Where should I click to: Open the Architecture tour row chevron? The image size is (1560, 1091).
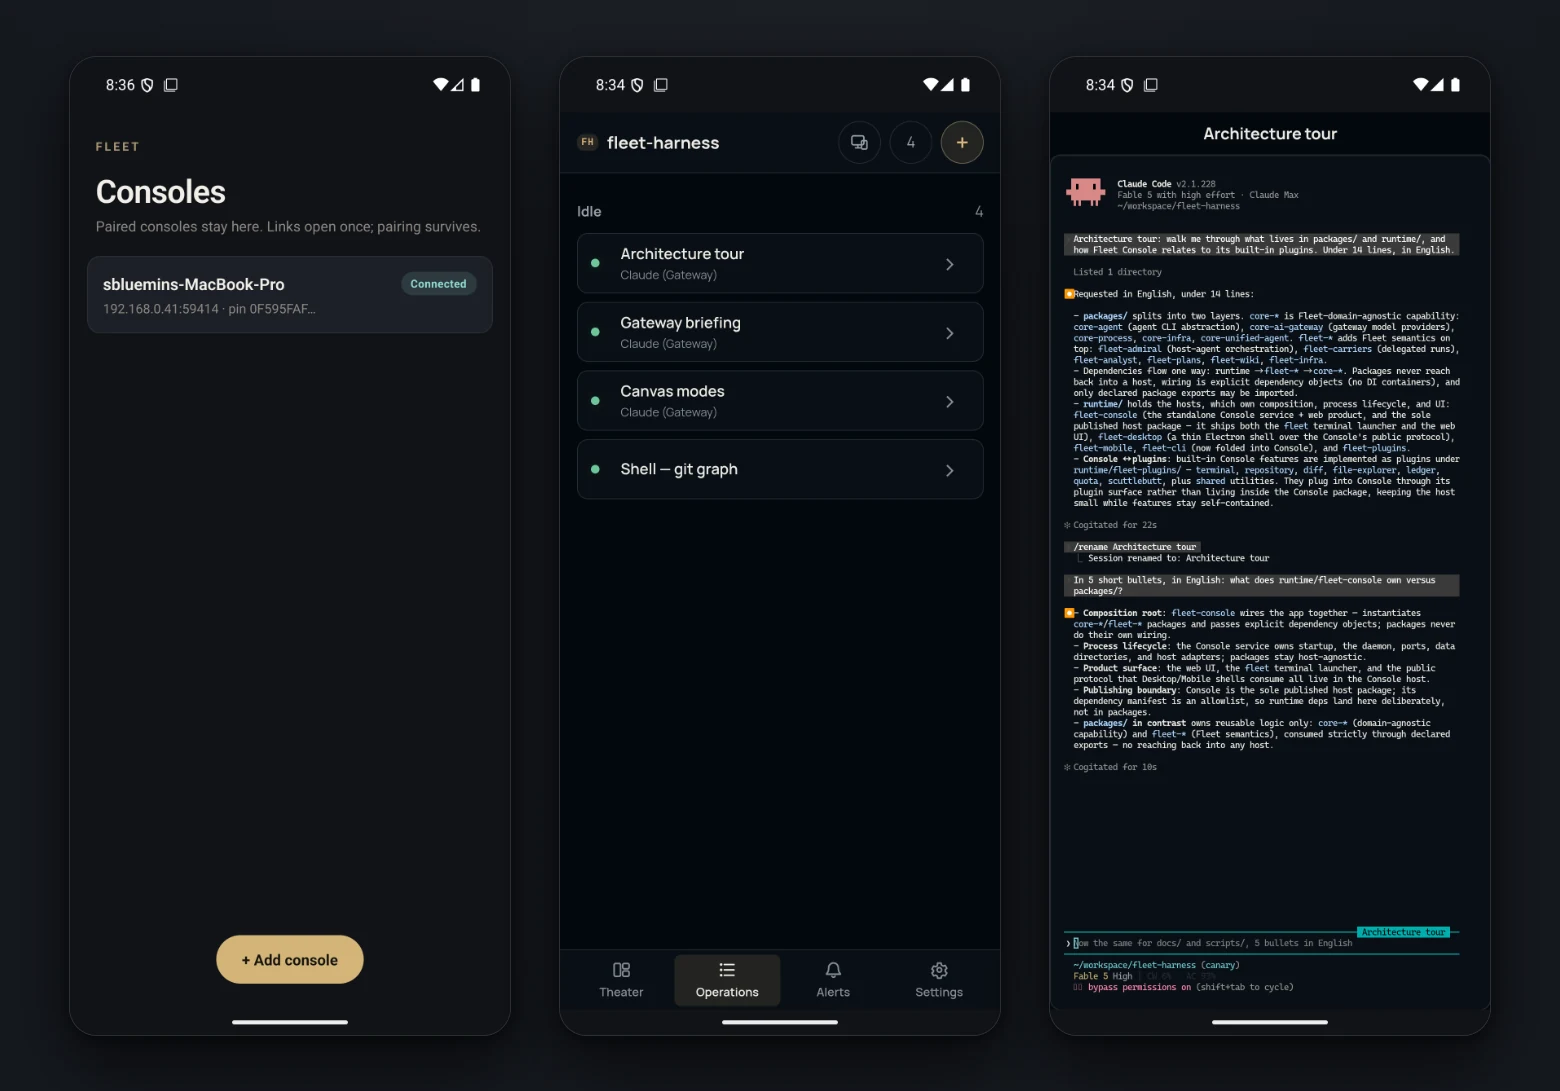[950, 264]
